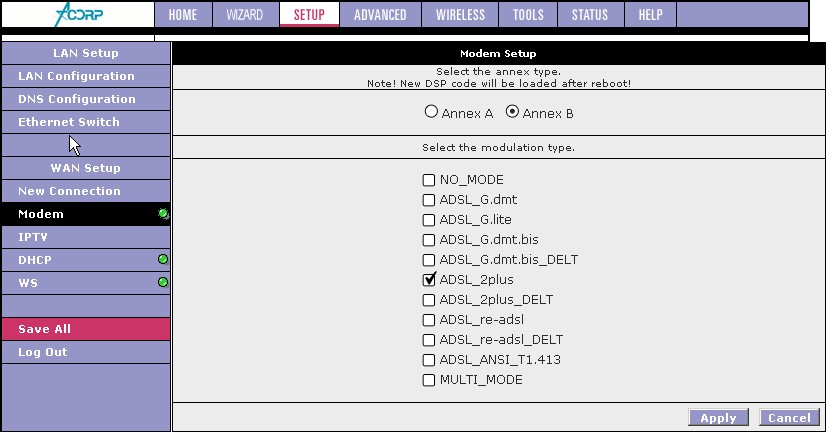Go to the STATUS tab

pyautogui.click(x=590, y=14)
